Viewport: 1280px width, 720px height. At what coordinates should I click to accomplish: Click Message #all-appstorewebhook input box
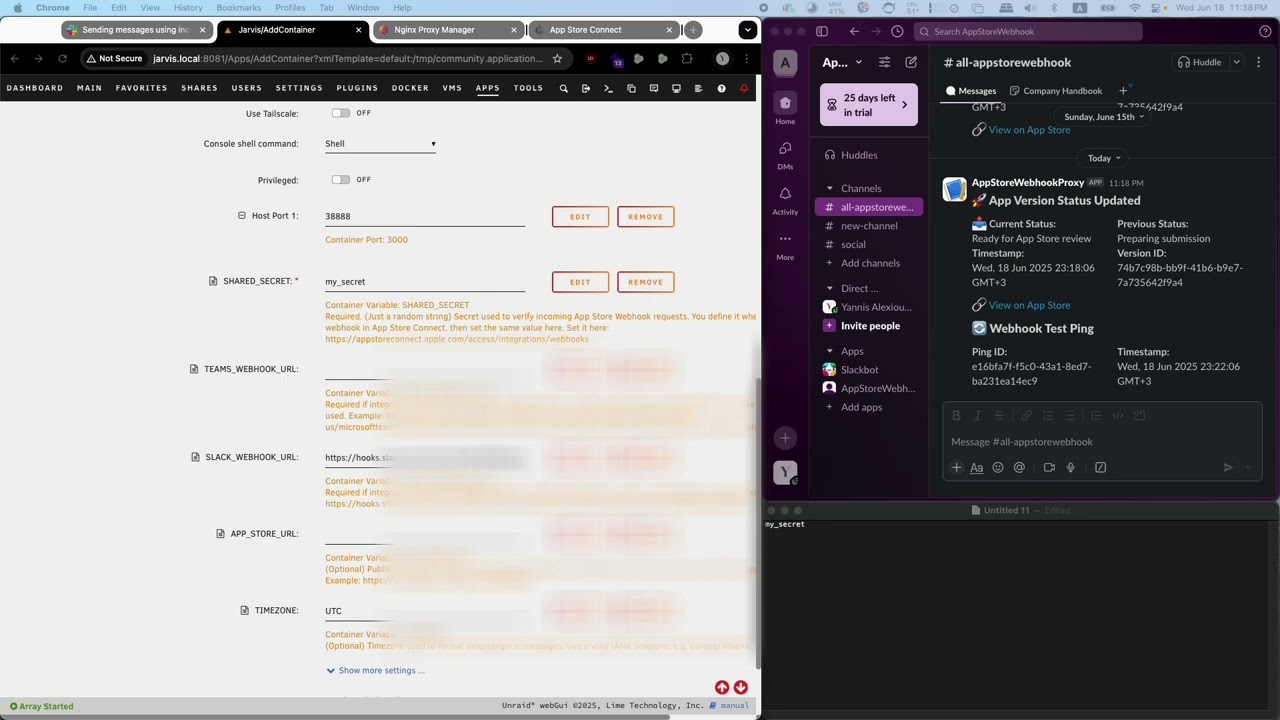(1102, 442)
